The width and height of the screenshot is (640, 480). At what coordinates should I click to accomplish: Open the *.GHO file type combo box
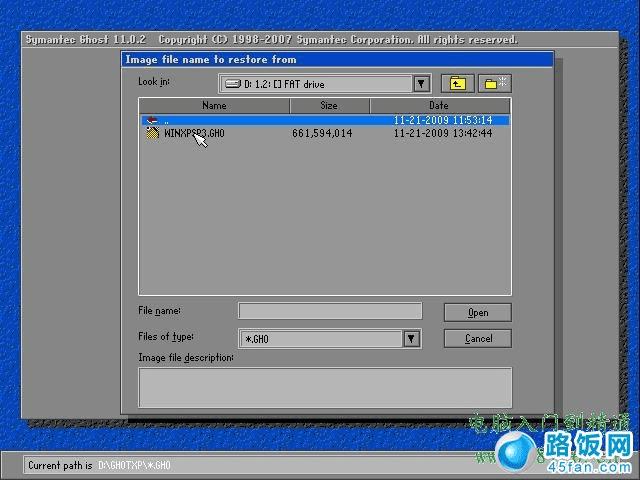(329, 339)
